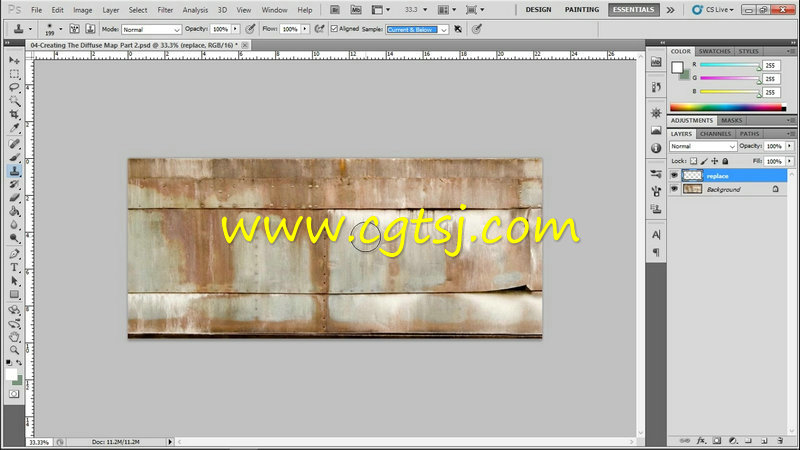Select the Rectangle shape tool

pyautogui.click(x=14, y=294)
